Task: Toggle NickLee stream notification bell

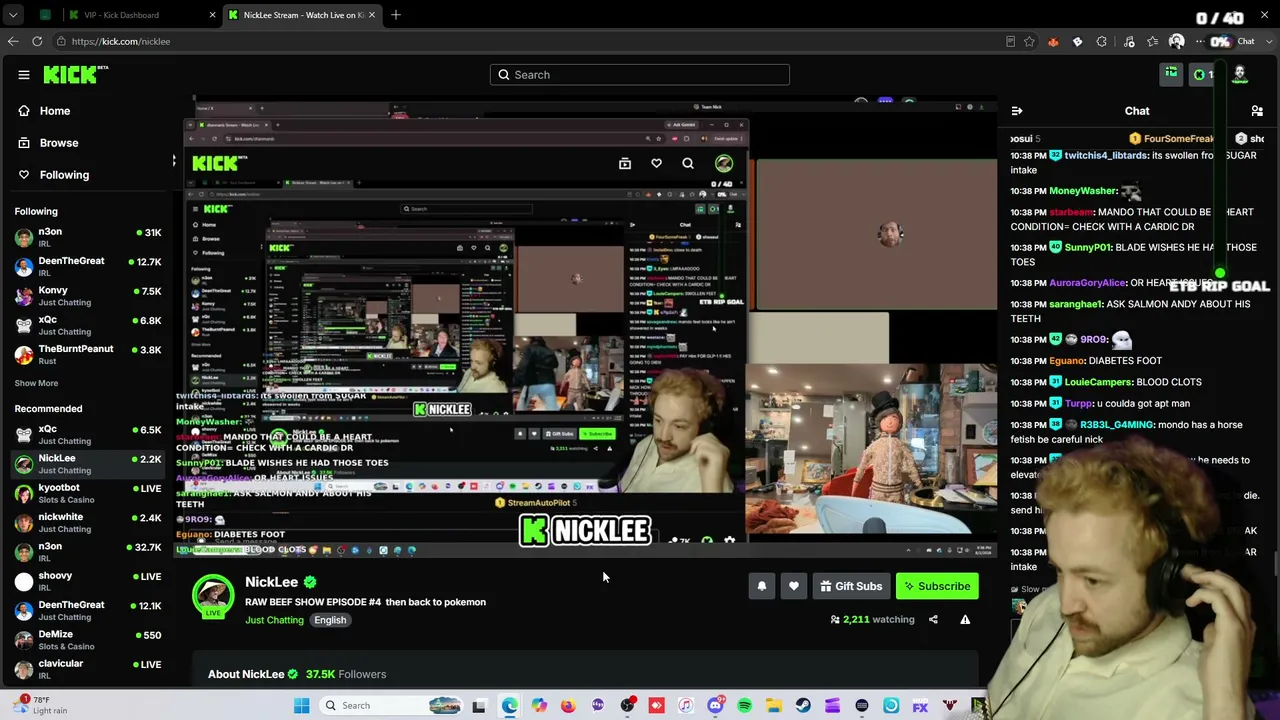Action: 762,587
